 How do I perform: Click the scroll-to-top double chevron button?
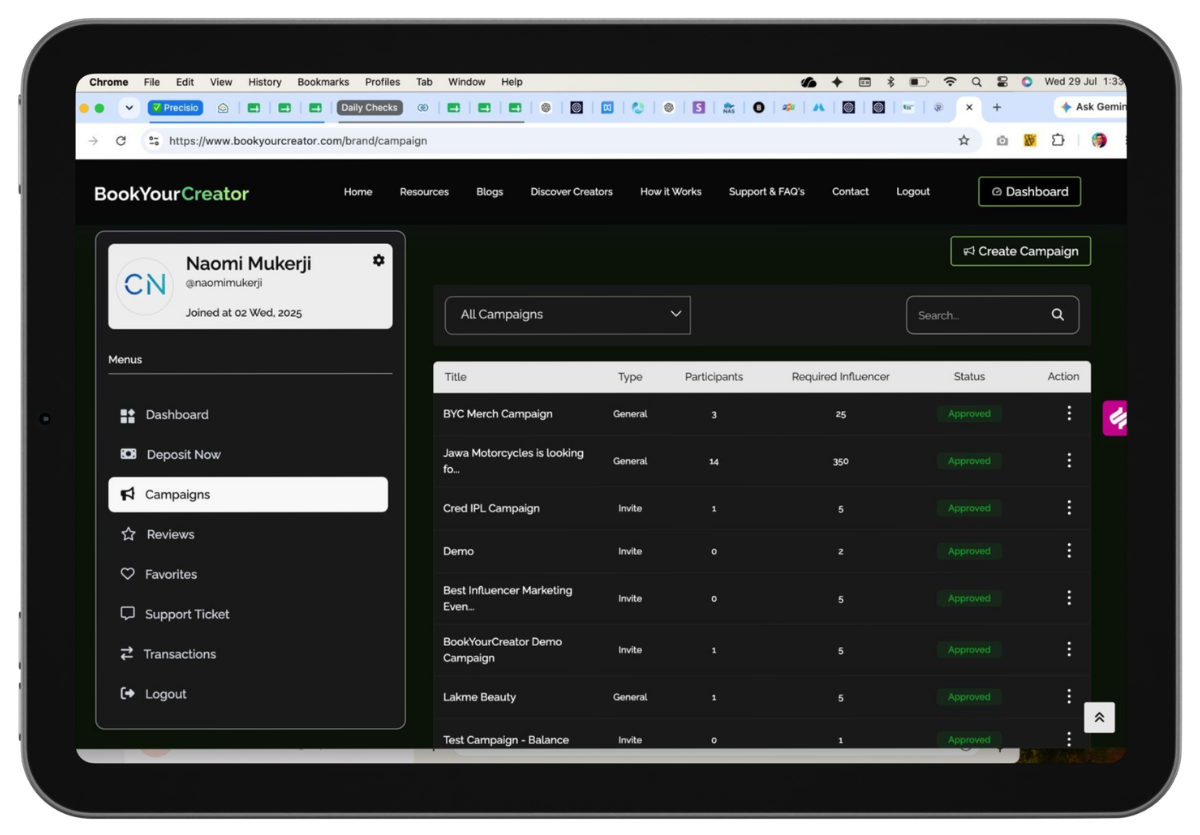click(1099, 717)
